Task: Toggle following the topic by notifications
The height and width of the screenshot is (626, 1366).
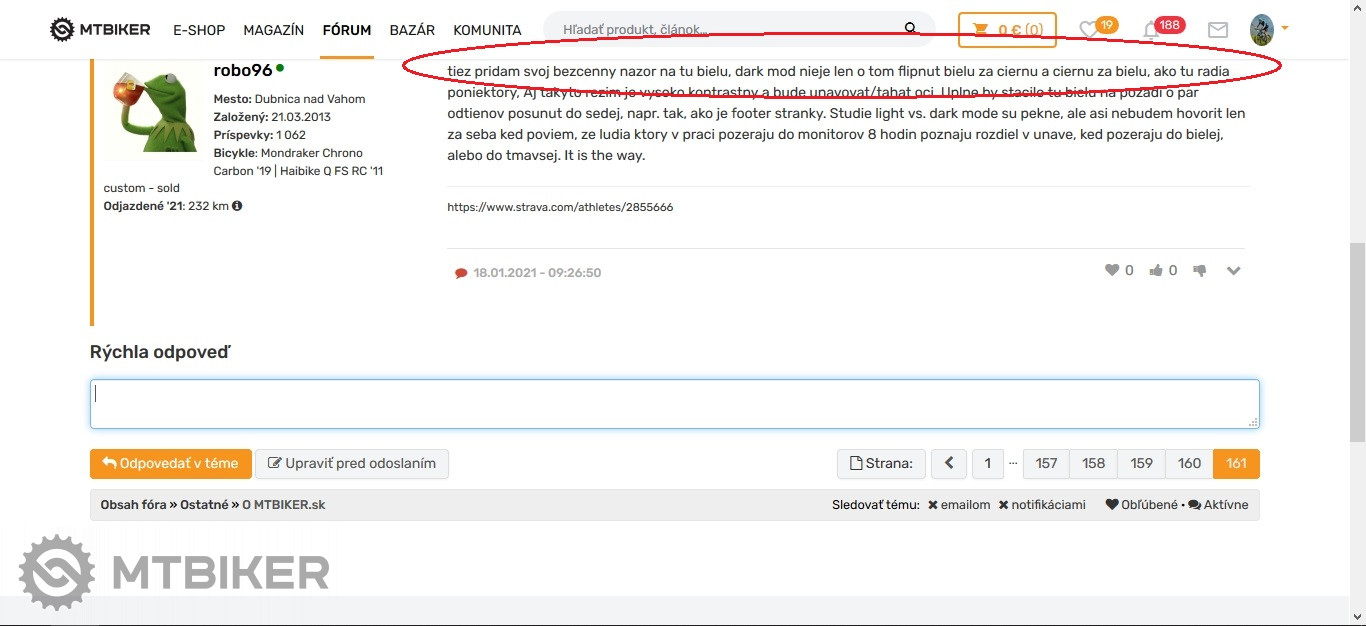Action: coord(1042,505)
